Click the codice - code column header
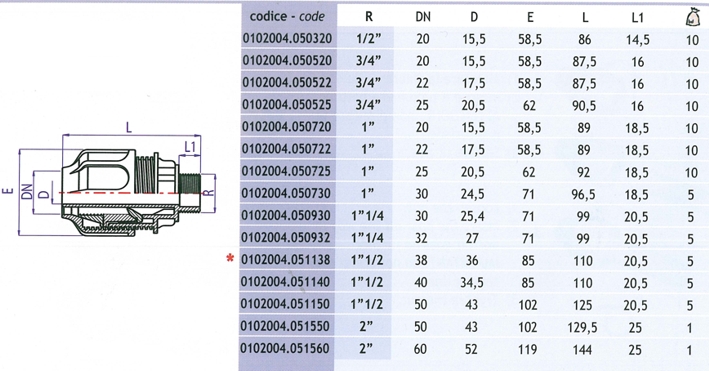Viewport: 709px width, 371px height. click(287, 16)
